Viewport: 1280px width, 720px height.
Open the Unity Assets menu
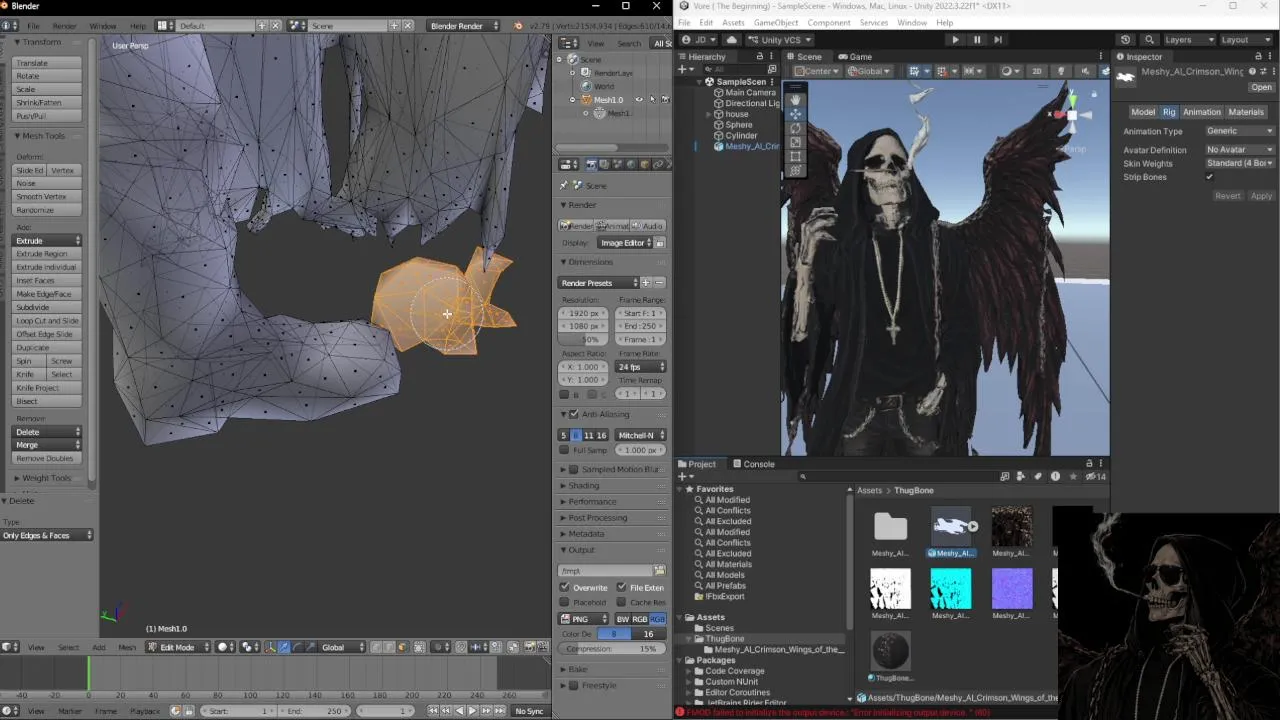click(733, 22)
